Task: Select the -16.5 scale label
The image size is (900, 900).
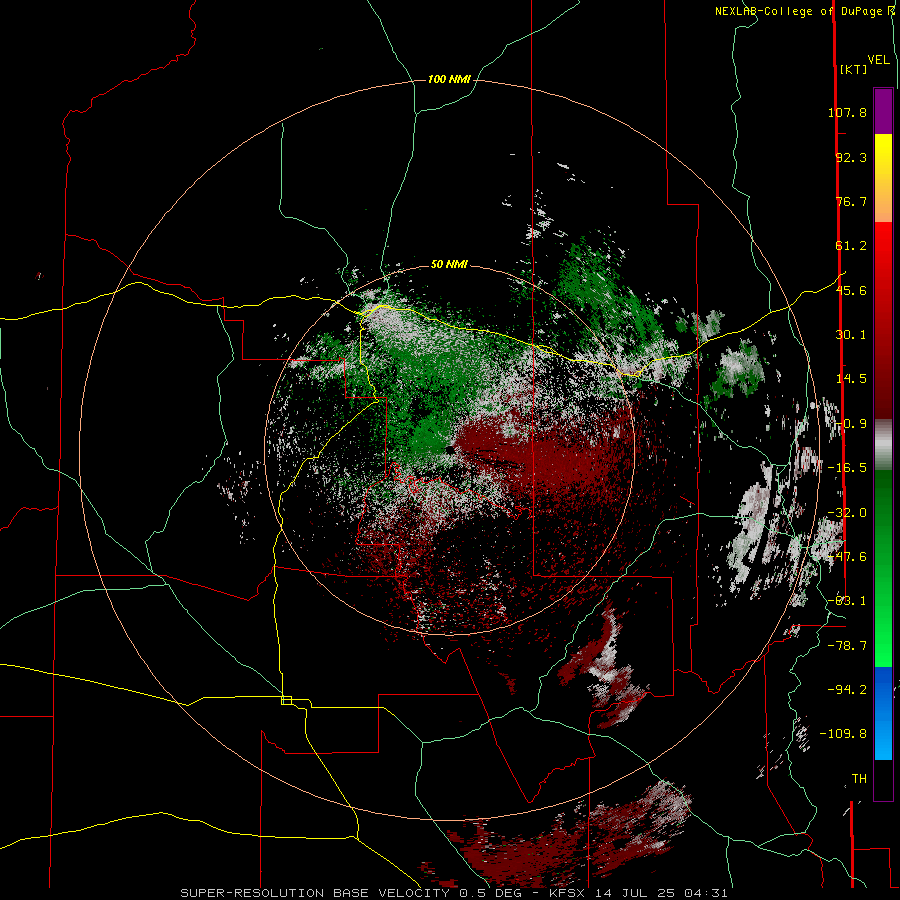Action: click(847, 468)
